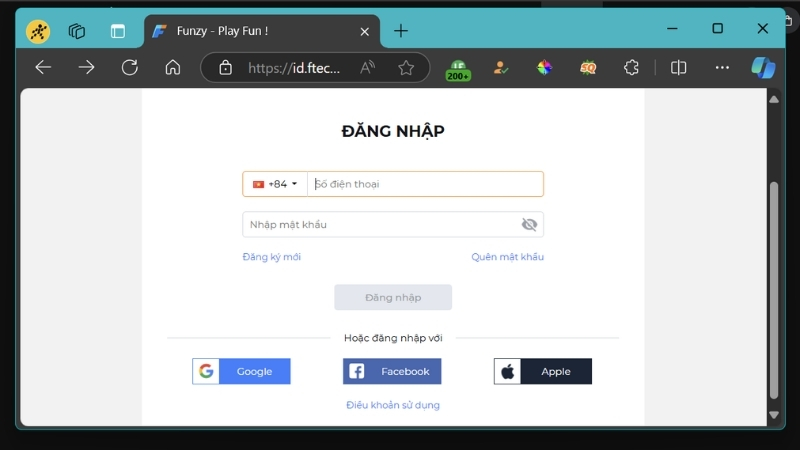Toggle split screen view icon

[x=679, y=68]
